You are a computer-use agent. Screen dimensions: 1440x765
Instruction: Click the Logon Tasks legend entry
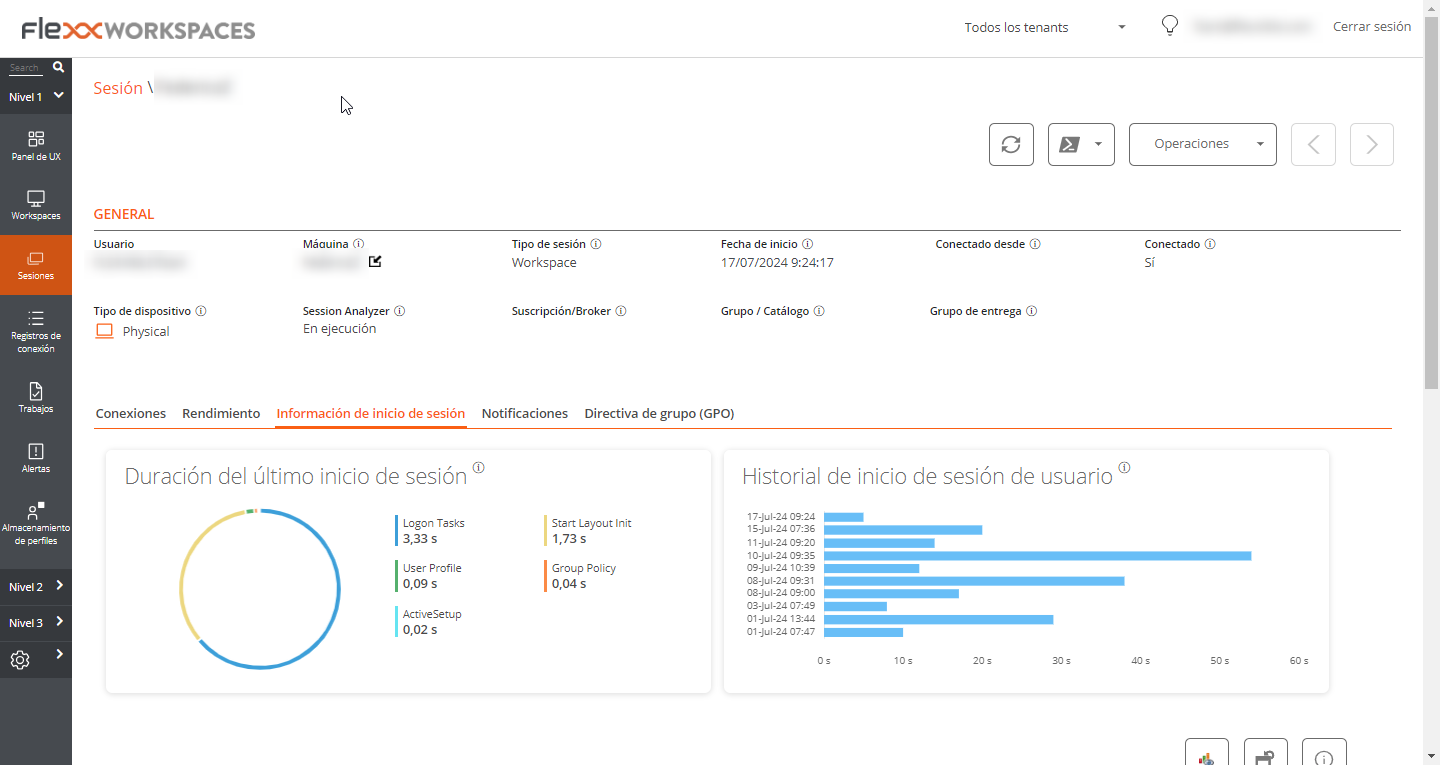(x=433, y=530)
